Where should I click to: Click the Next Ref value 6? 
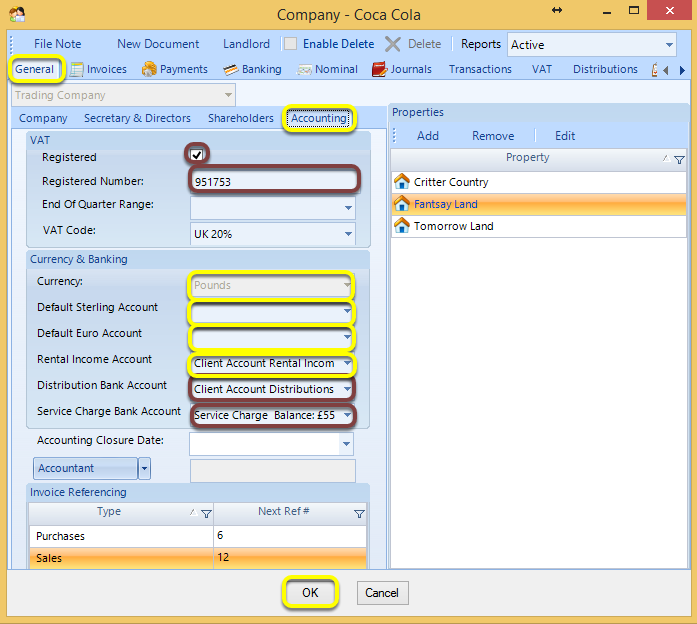220,535
